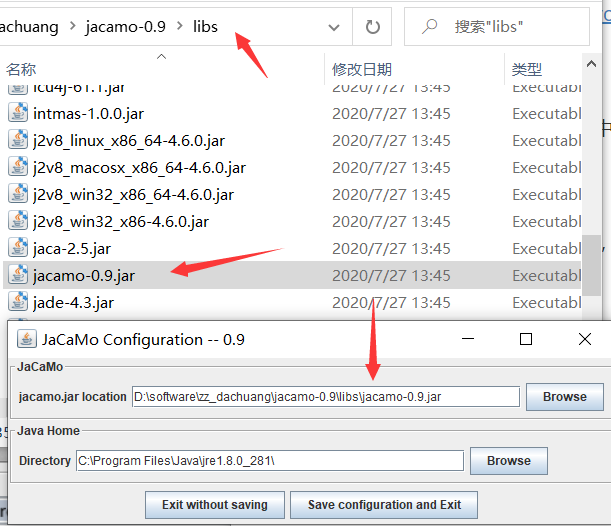Click the jar icon of jacamo-0.9.jar
The height and width of the screenshot is (526, 611).
(x=18, y=275)
